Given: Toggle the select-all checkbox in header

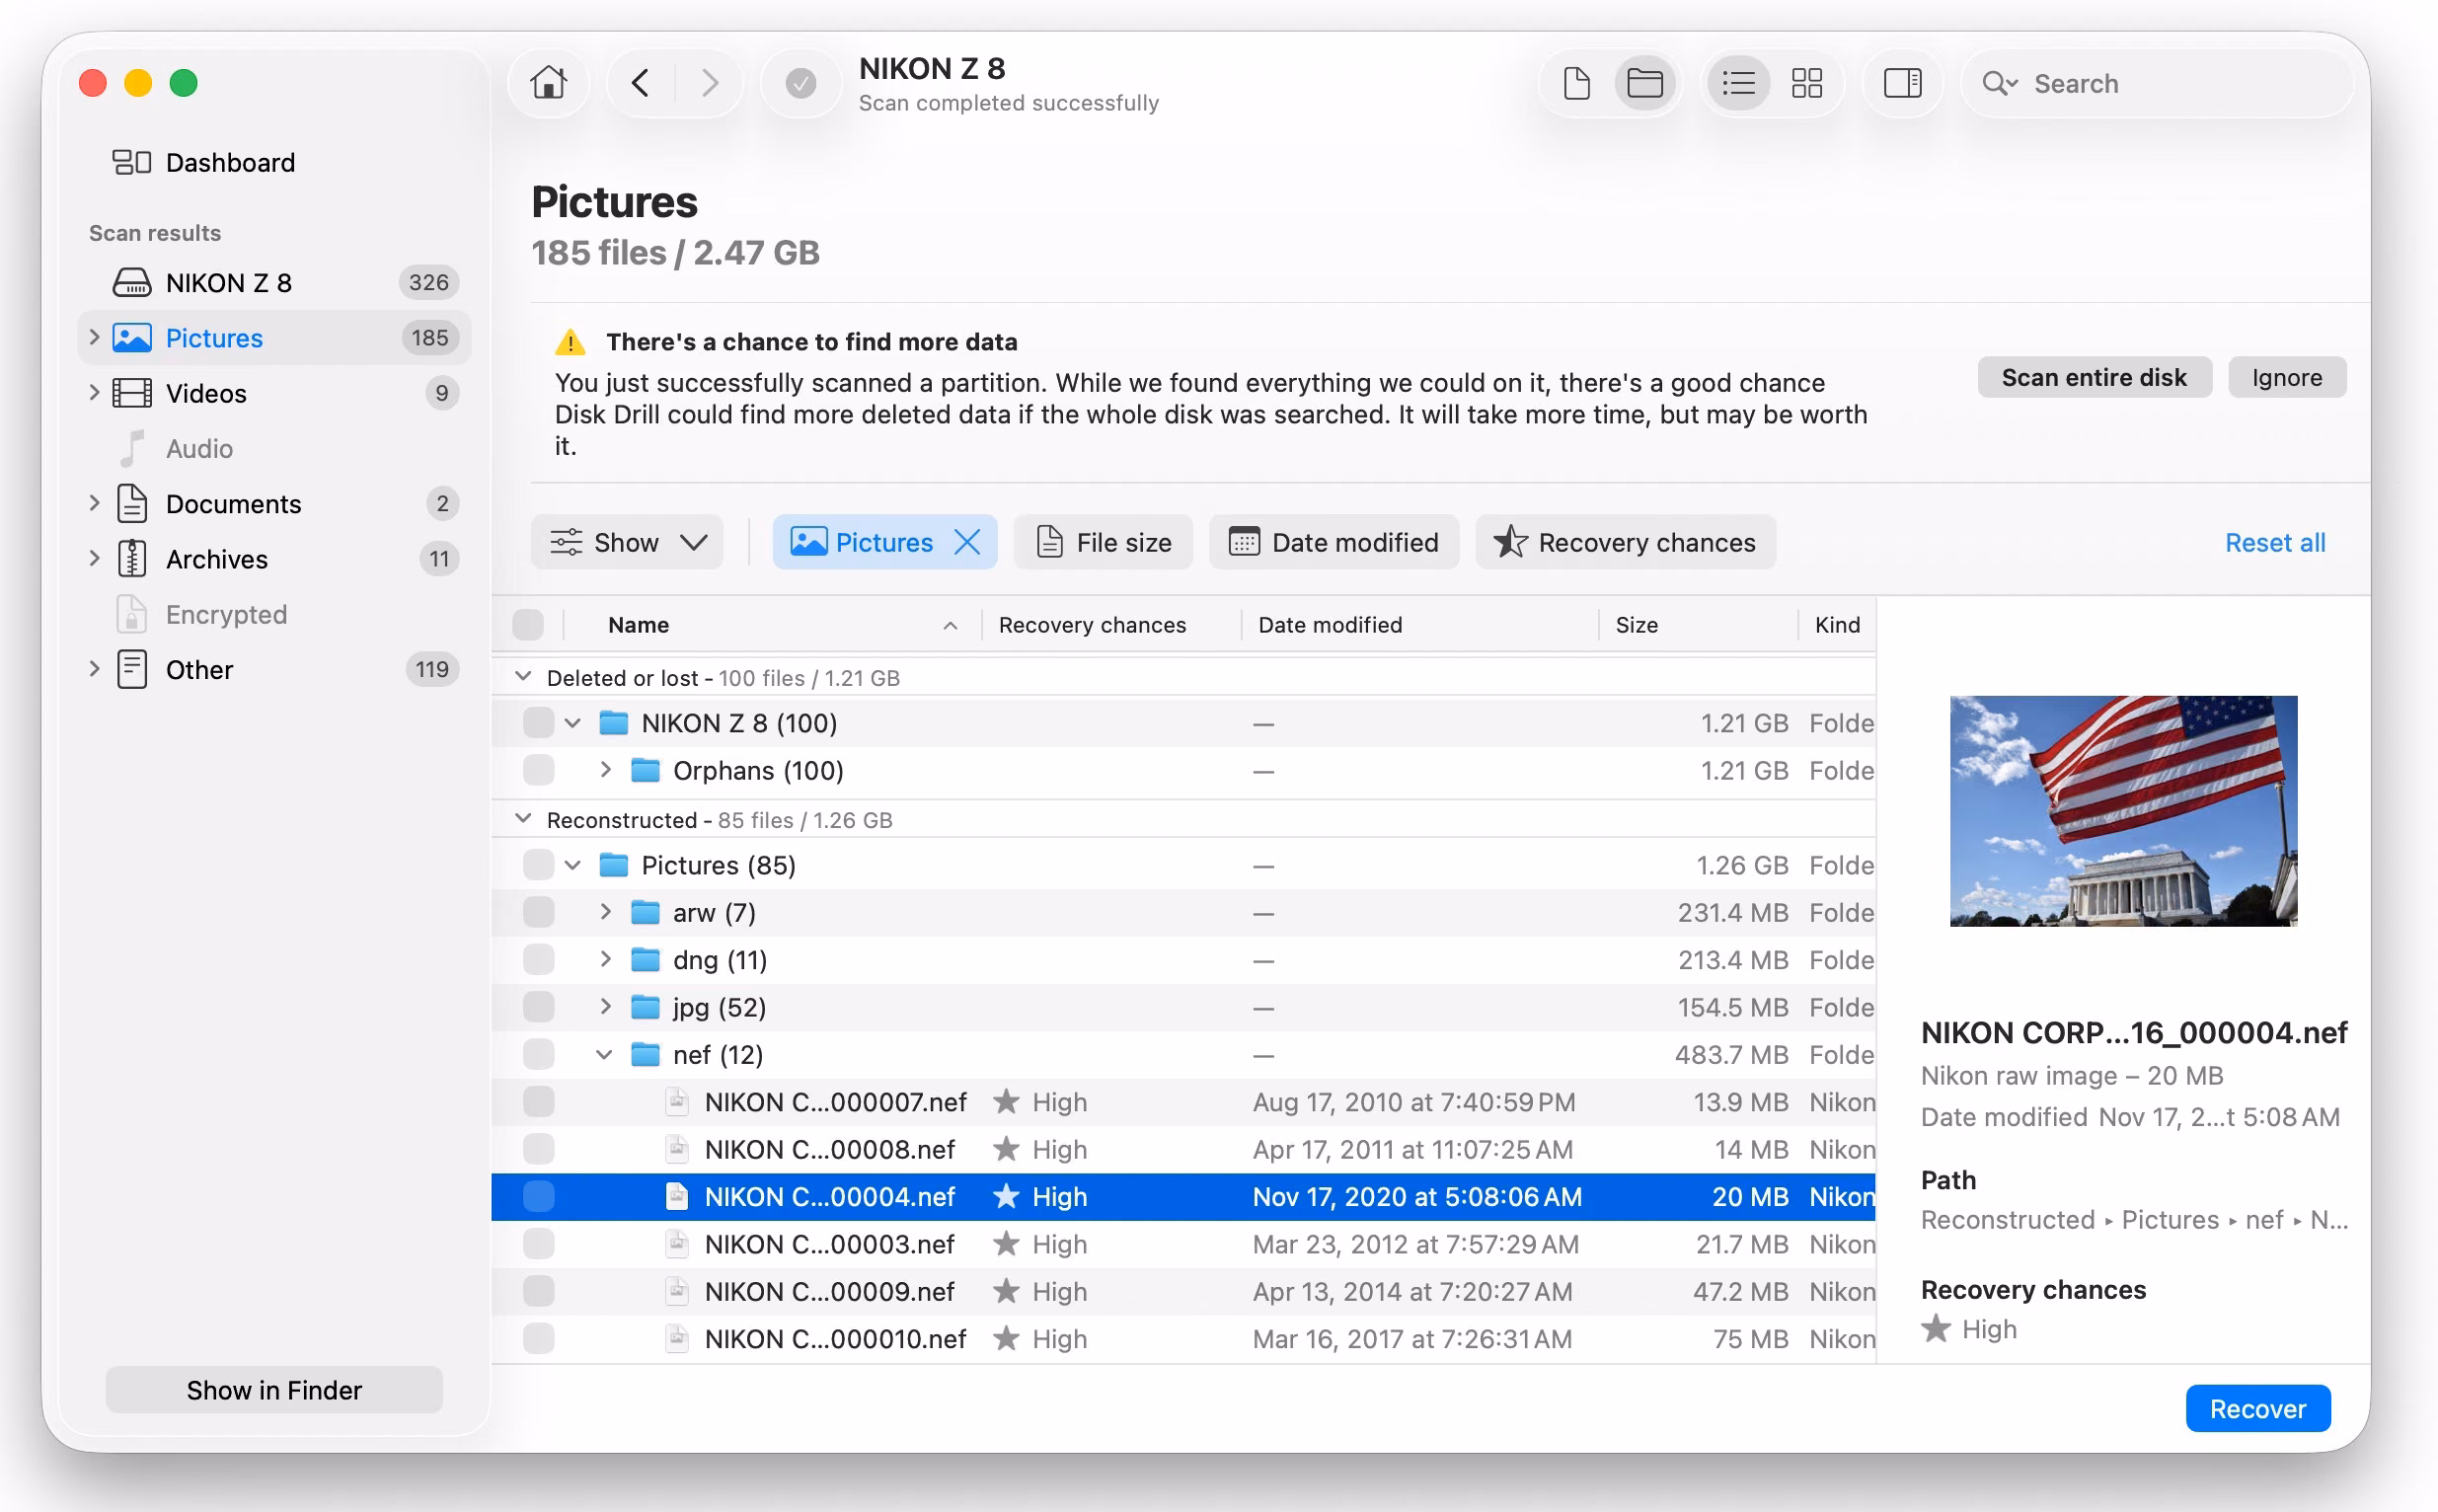Looking at the screenshot, I should (x=527, y=625).
